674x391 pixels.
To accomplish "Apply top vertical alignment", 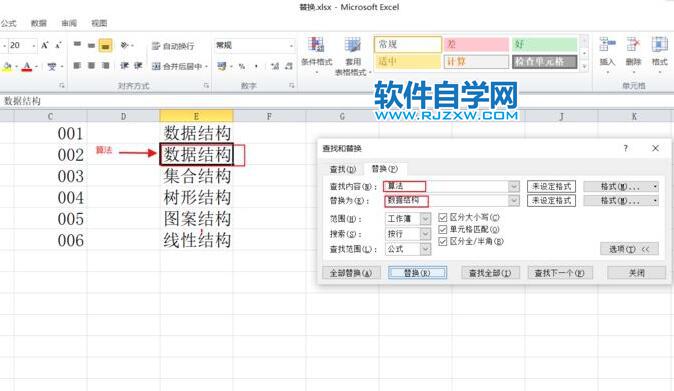I will [77, 45].
